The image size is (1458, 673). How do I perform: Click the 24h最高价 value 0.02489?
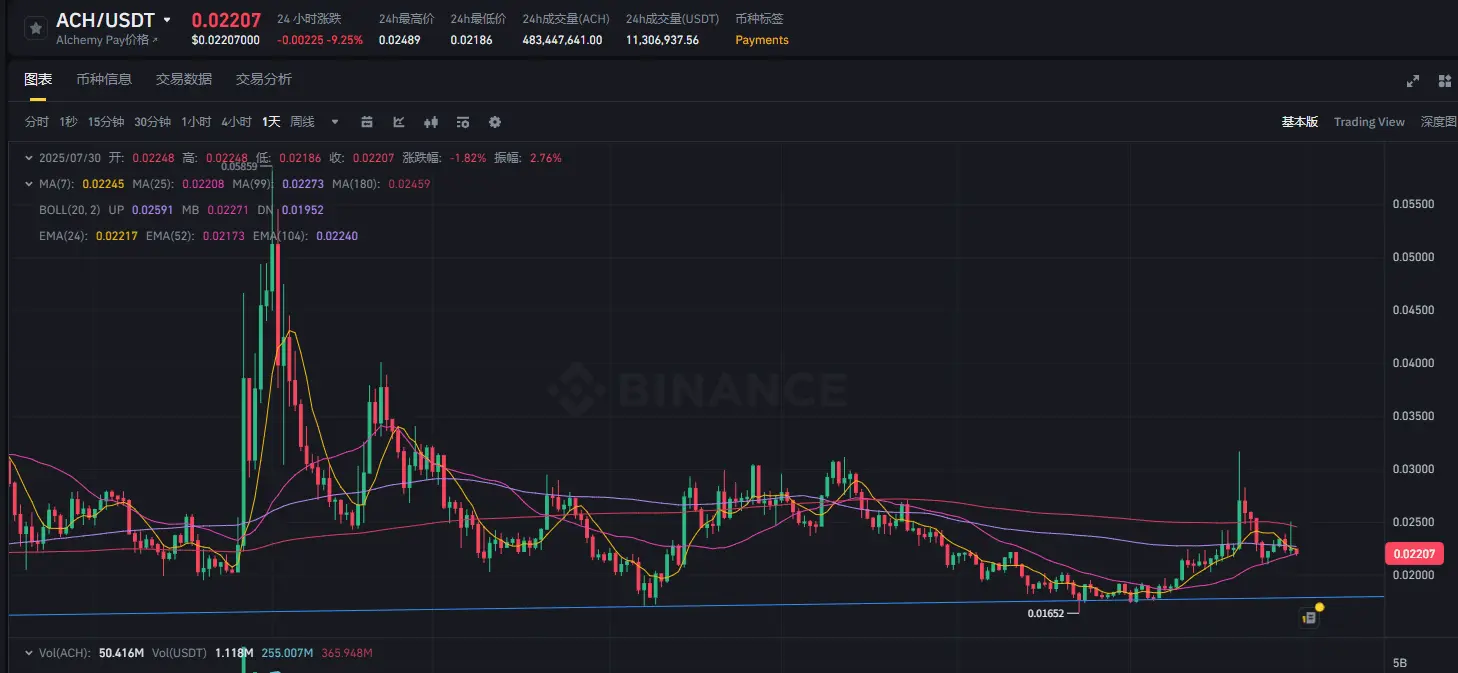coord(400,40)
